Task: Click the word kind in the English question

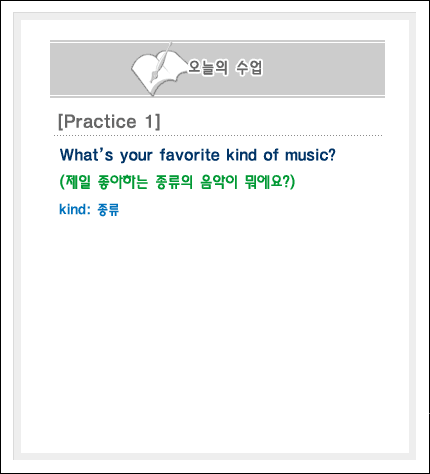Action: click(x=242, y=155)
